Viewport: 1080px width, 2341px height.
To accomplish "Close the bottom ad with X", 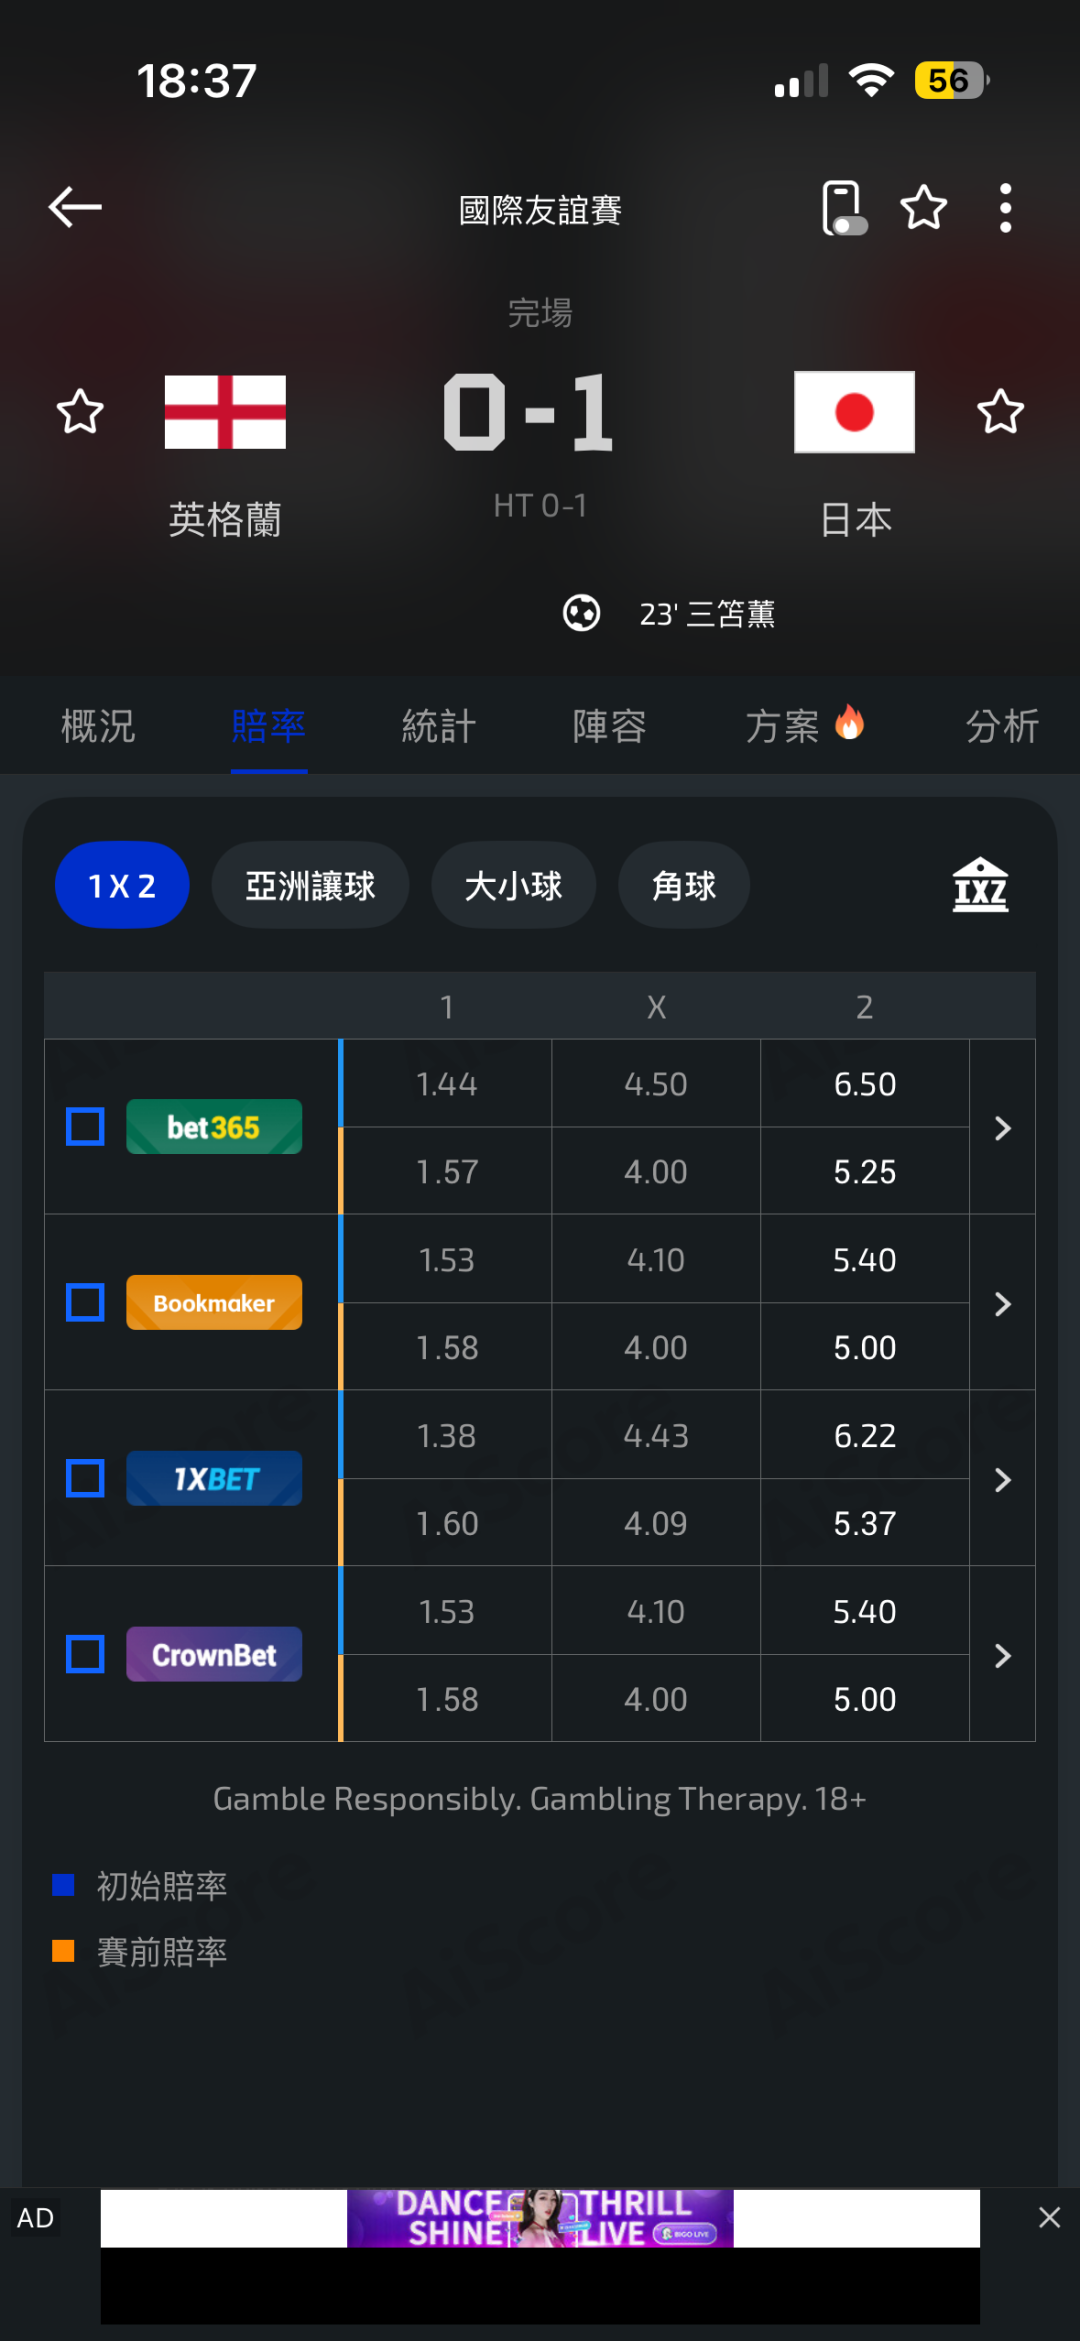I will [x=1049, y=2218].
